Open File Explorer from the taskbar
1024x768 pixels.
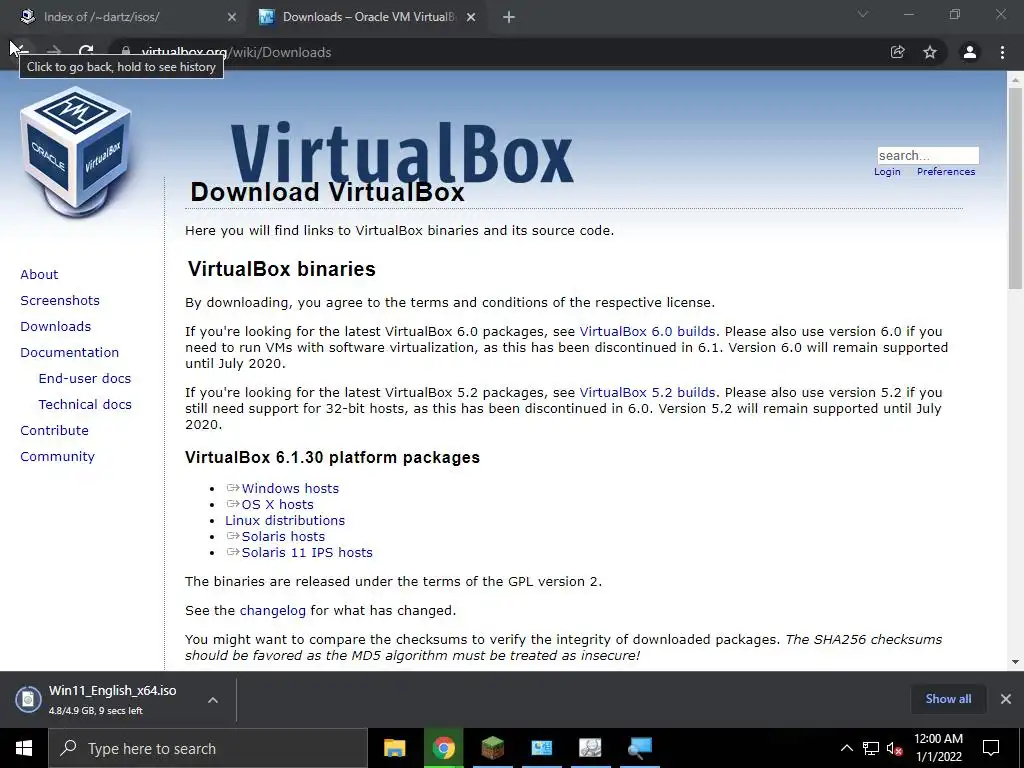tap(394, 748)
